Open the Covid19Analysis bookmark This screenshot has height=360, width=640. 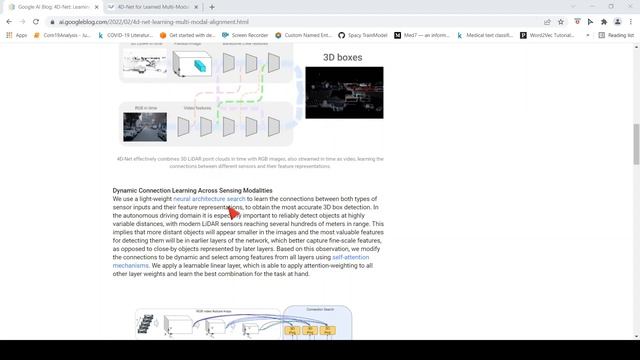tap(62, 36)
